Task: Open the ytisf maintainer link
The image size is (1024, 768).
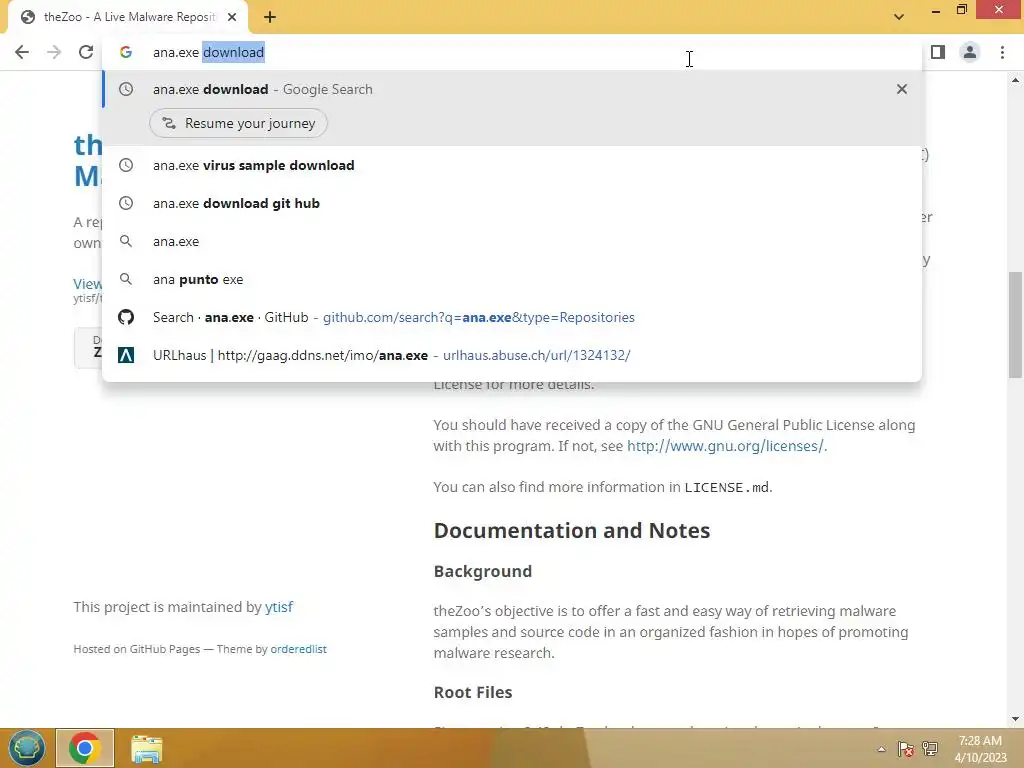Action: pyautogui.click(x=279, y=607)
